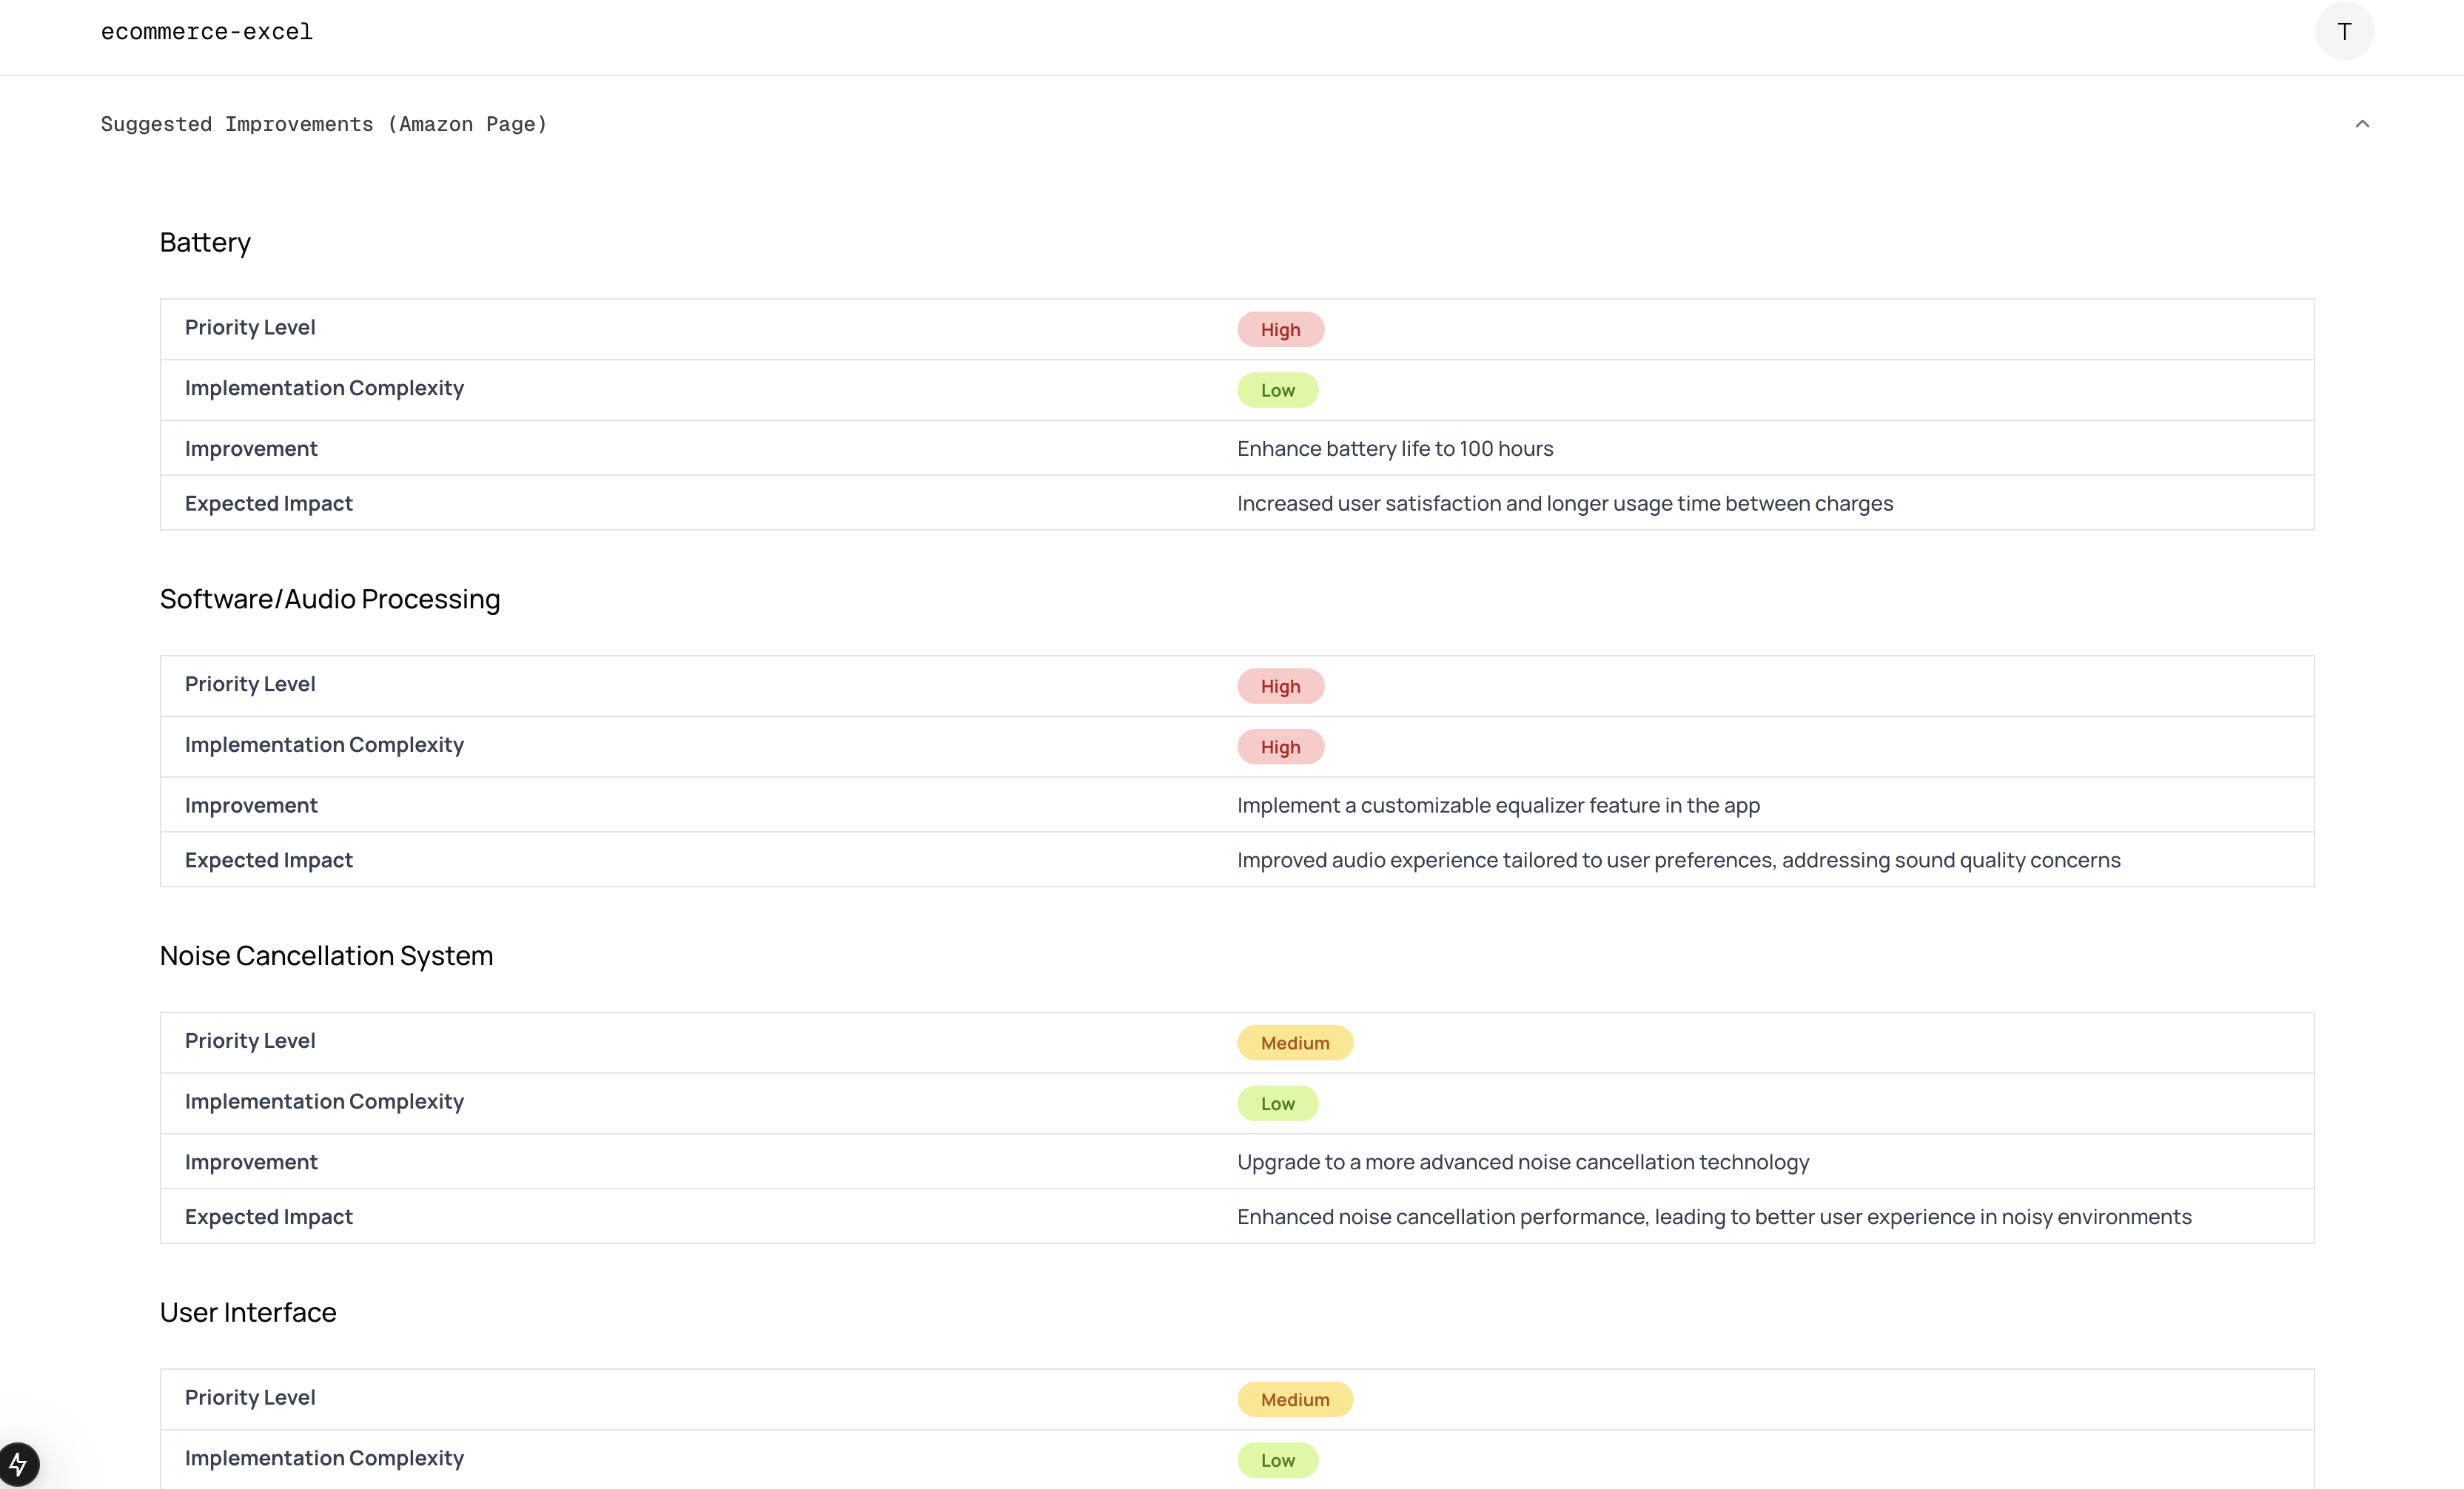This screenshot has width=2464, height=1489.
Task: Click User Interface Medium priority badge
Action: 1294,1400
